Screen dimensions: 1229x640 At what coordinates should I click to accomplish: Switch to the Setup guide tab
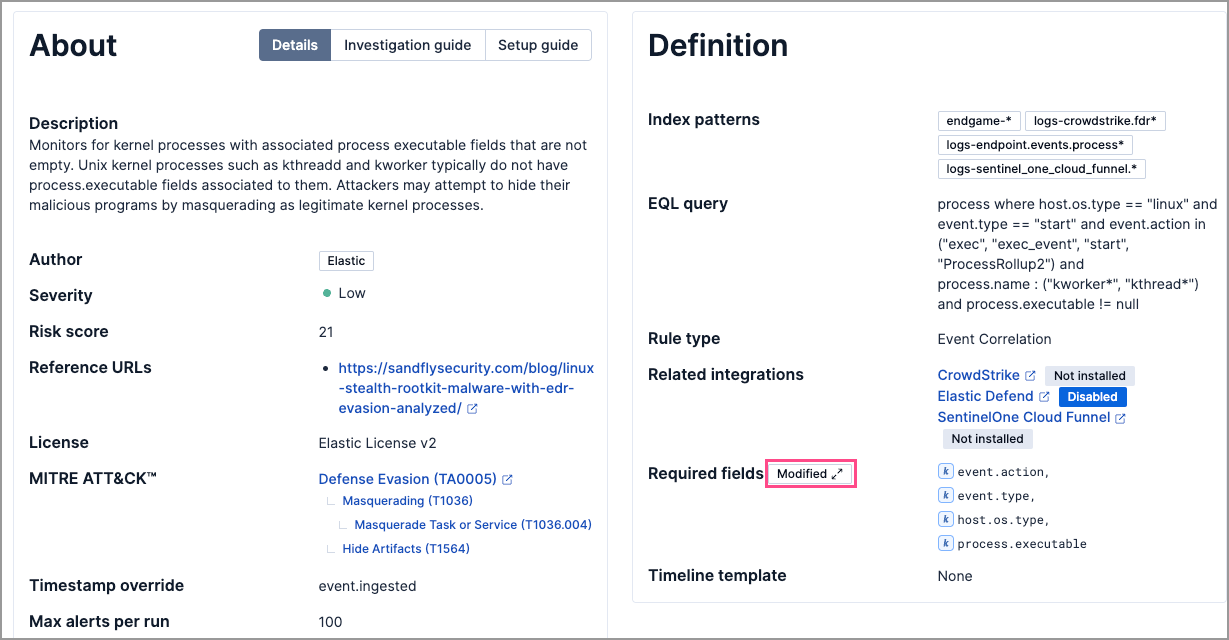(x=538, y=44)
